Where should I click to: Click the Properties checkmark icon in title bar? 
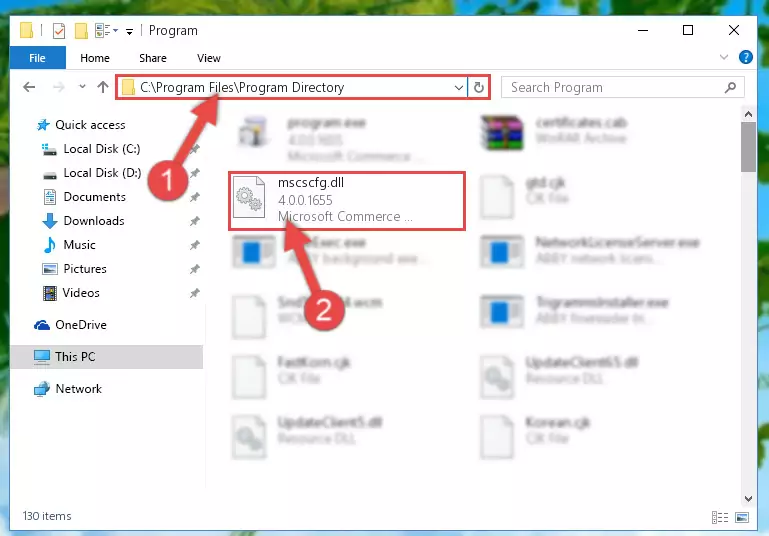(58, 31)
